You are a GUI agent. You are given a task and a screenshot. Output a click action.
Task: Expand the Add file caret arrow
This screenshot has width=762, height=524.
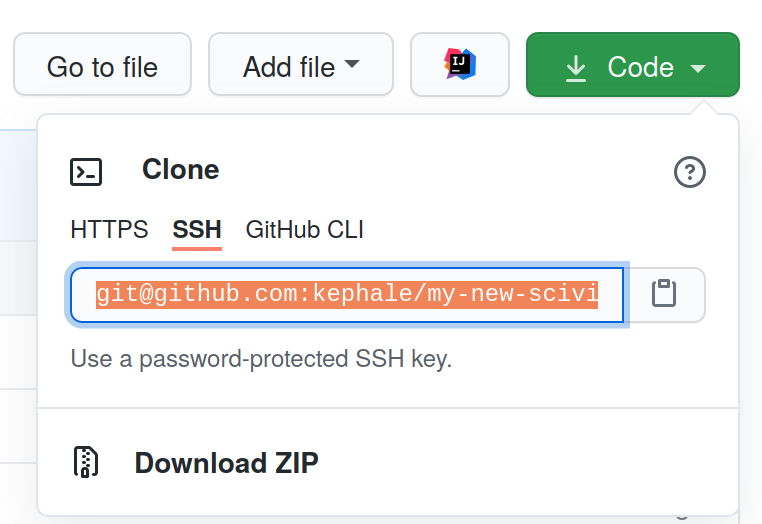(352, 64)
